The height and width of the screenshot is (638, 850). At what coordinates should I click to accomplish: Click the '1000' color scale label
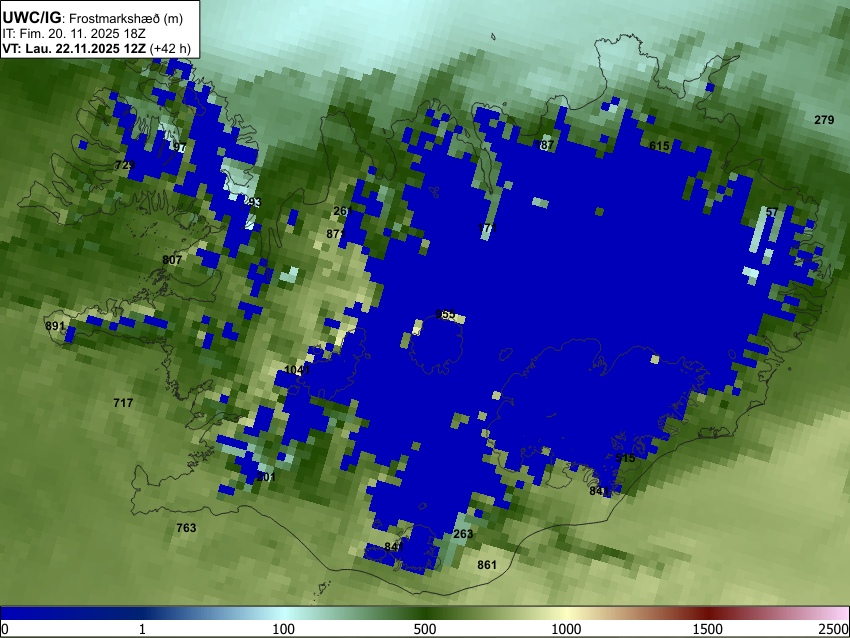[566, 629]
